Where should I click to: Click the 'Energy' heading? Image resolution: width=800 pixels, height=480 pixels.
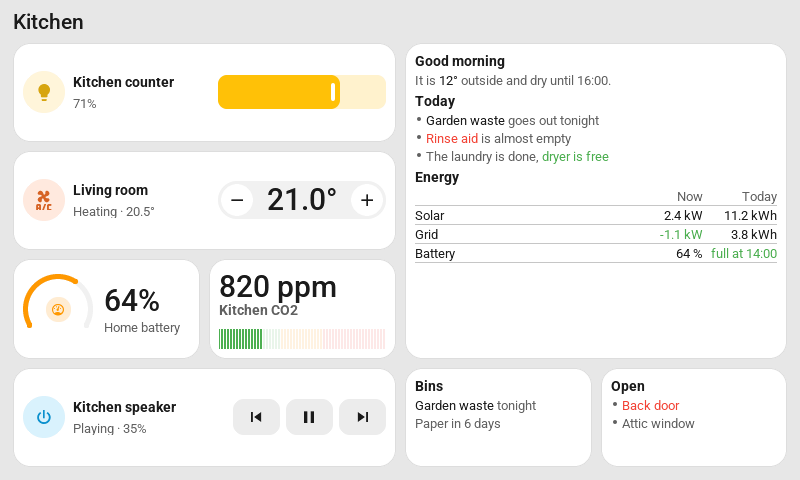tap(437, 178)
